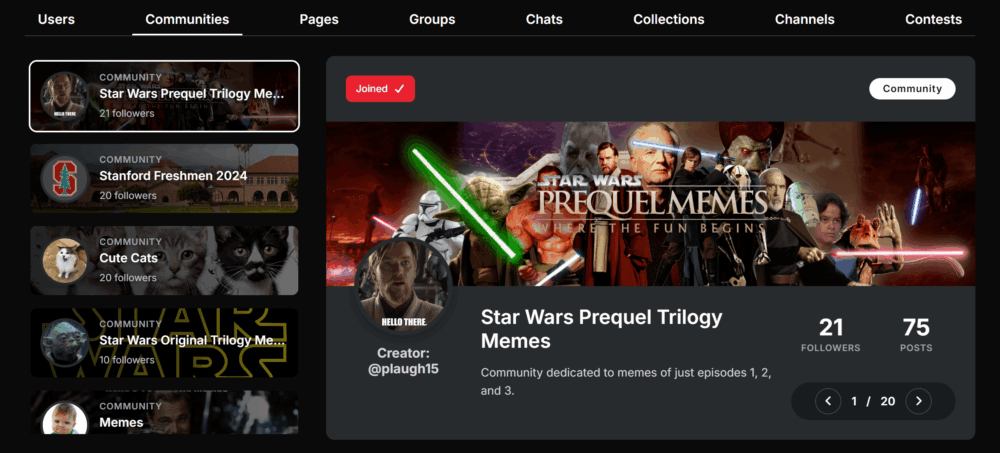This screenshot has width=1000, height=453.
Task: Open the Obi-Wan 'Hello There' profile picture
Action: 403,286
